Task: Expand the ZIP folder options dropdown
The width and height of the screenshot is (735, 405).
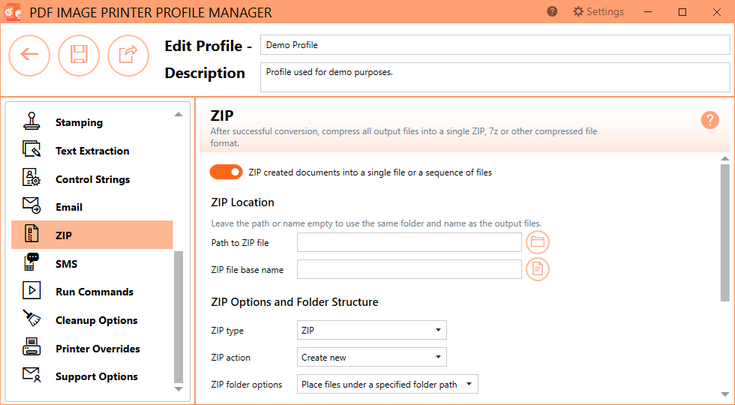Action: click(388, 384)
